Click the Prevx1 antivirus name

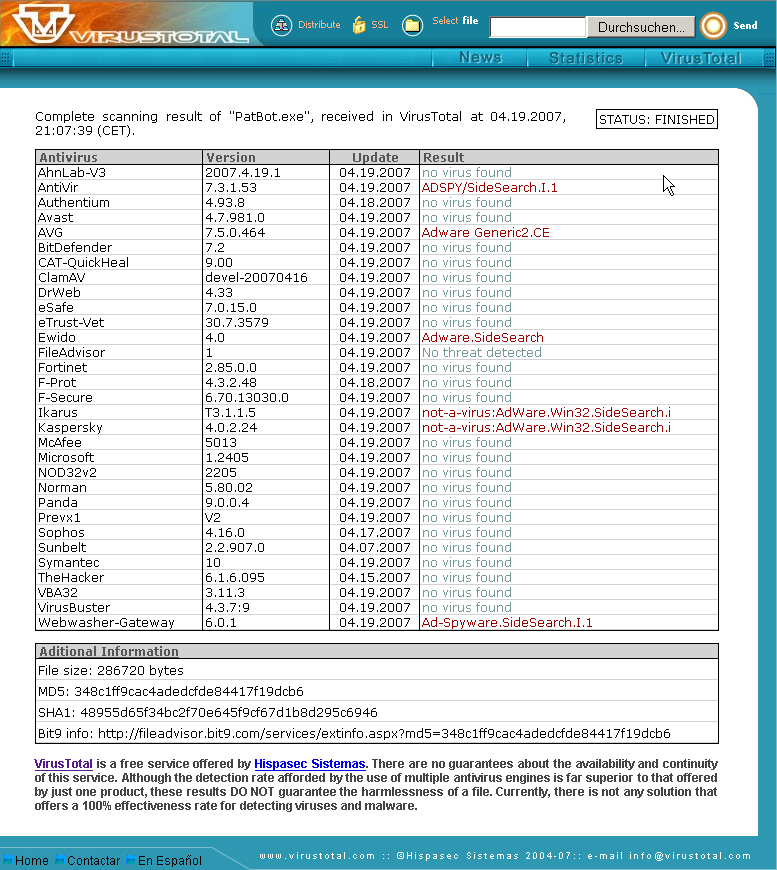pos(59,517)
